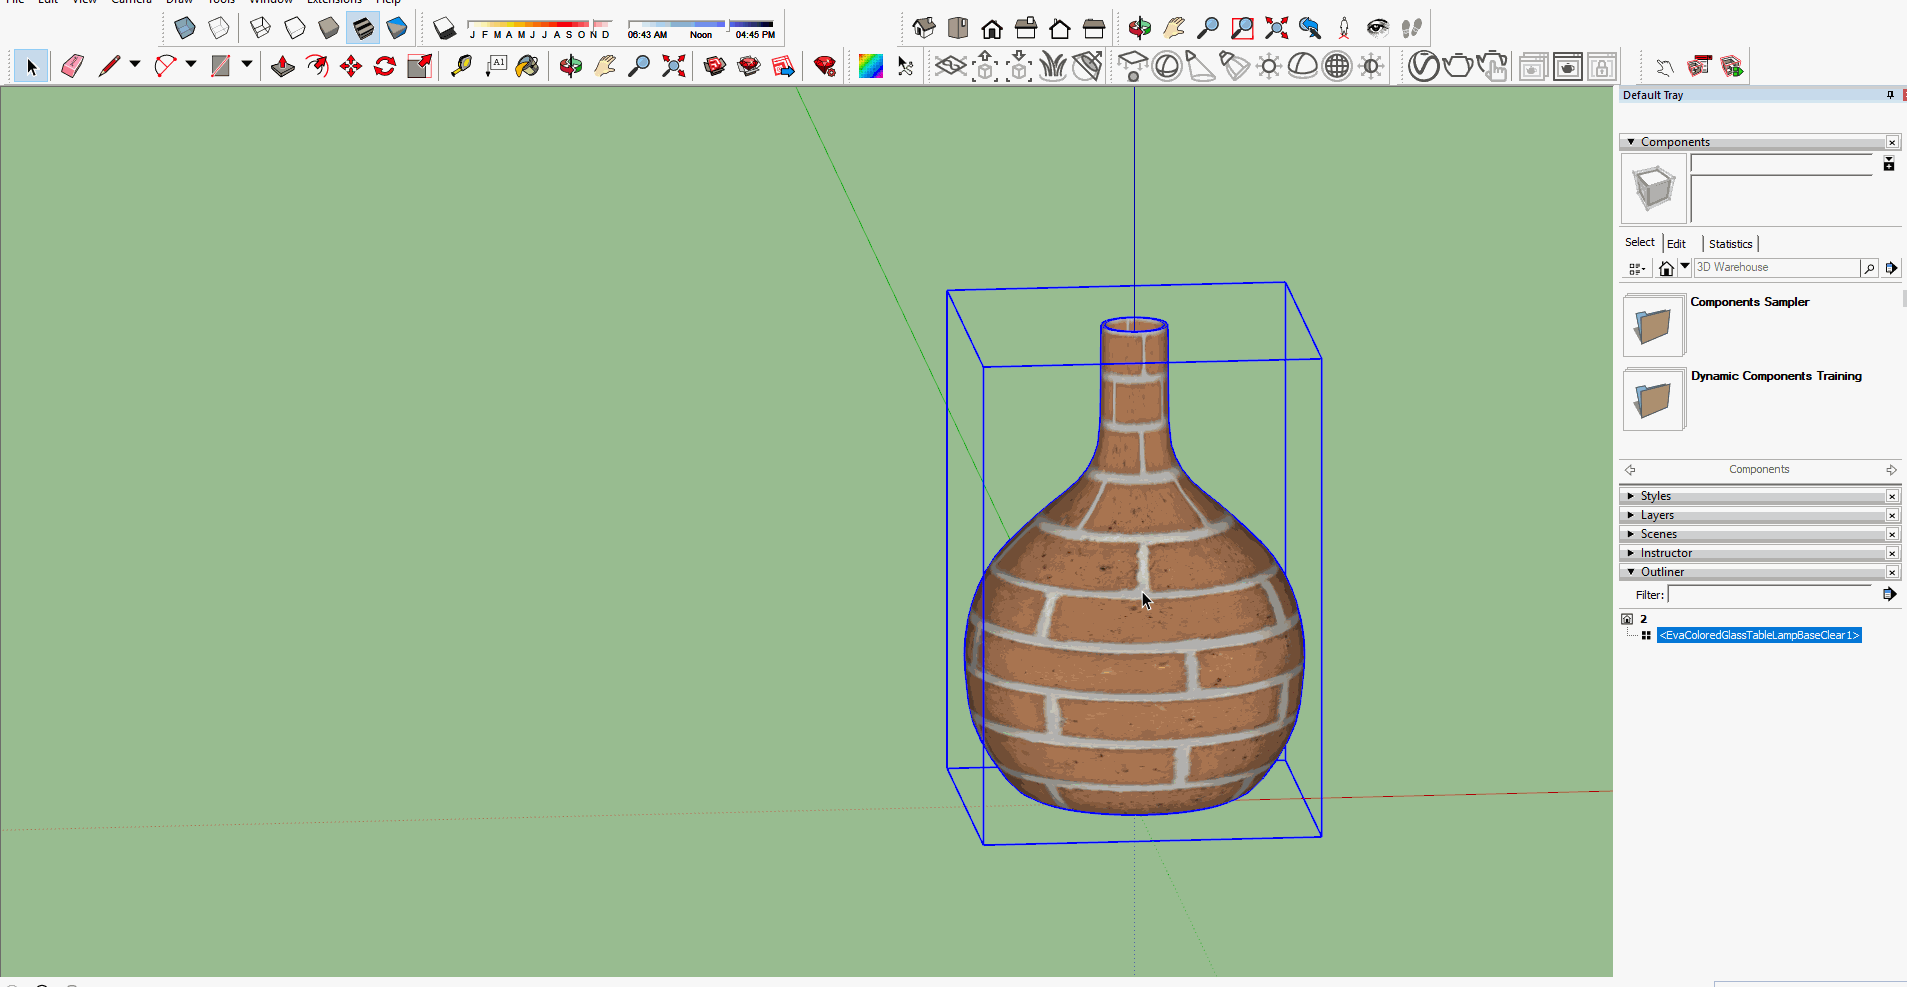Viewport: 1907px width, 987px height.
Task: Toggle the Shadows display button
Action: pos(444,28)
